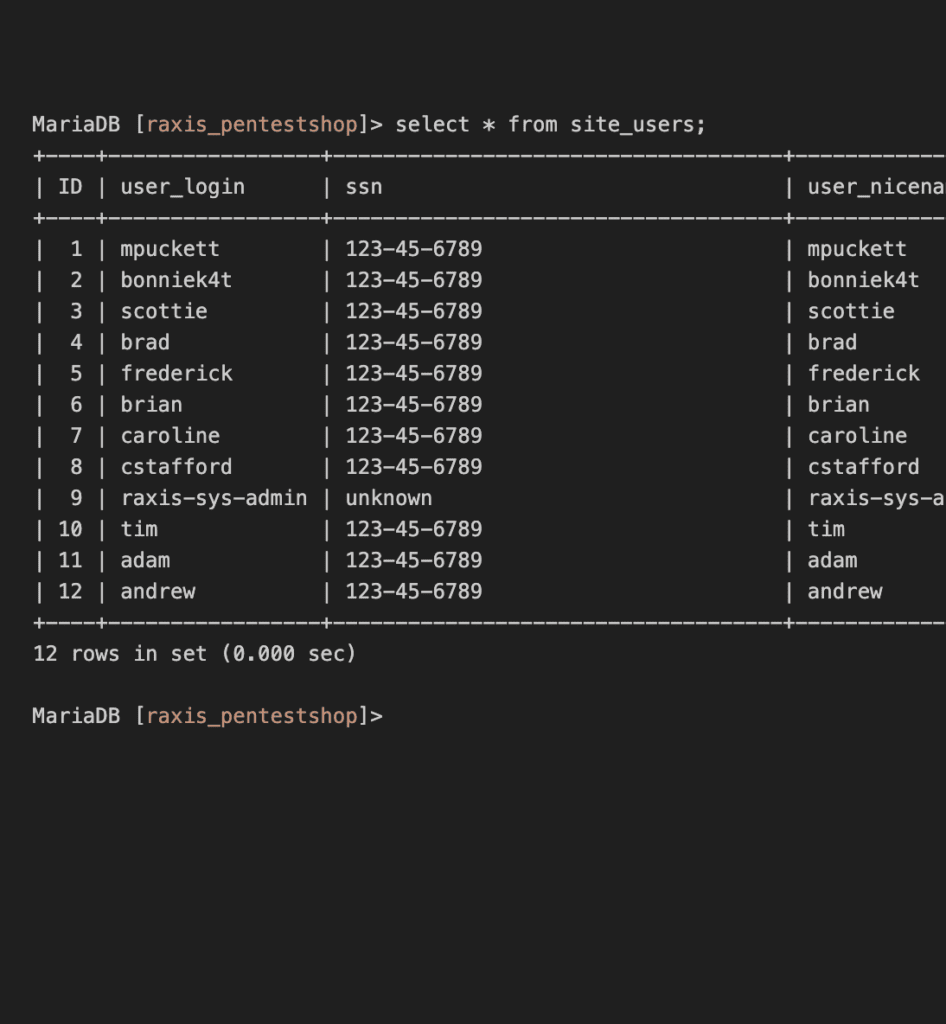The width and height of the screenshot is (946, 1024).
Task: Click frederick in user_login column
Action: click(176, 374)
